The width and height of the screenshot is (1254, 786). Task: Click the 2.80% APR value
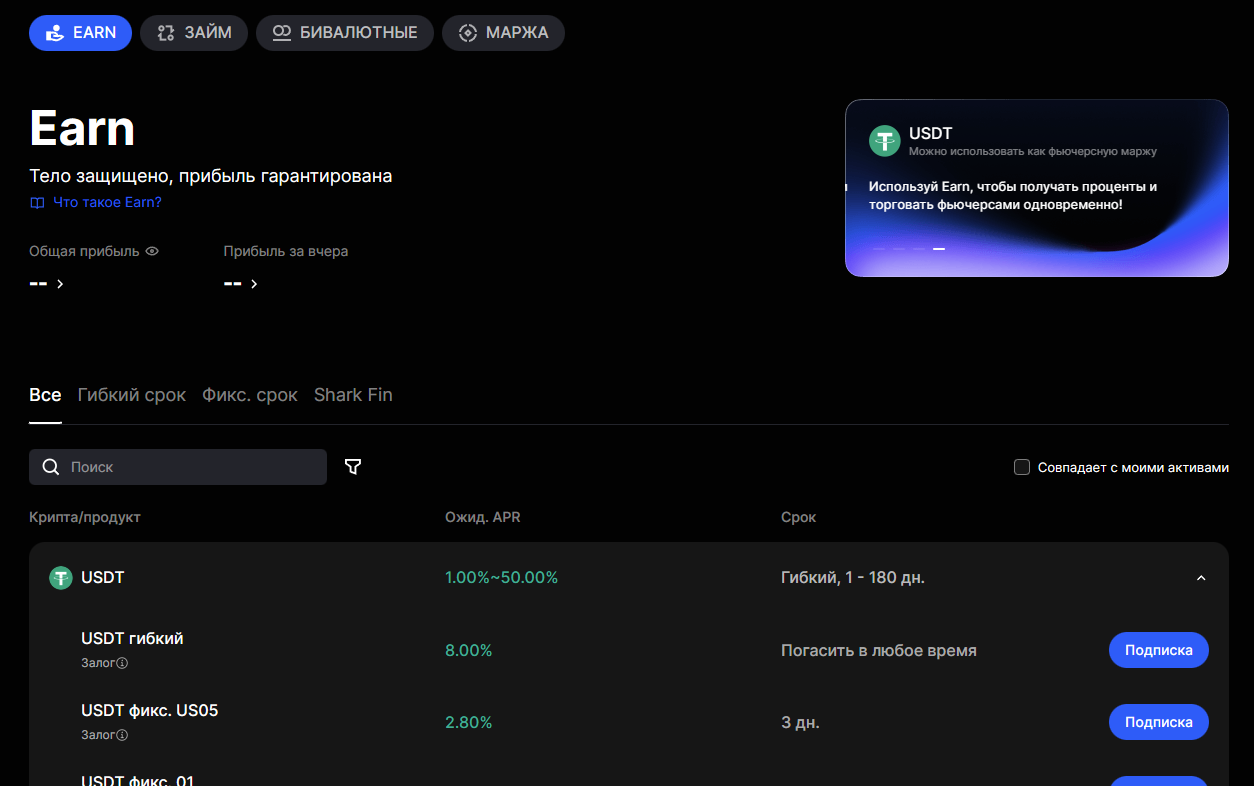469,722
